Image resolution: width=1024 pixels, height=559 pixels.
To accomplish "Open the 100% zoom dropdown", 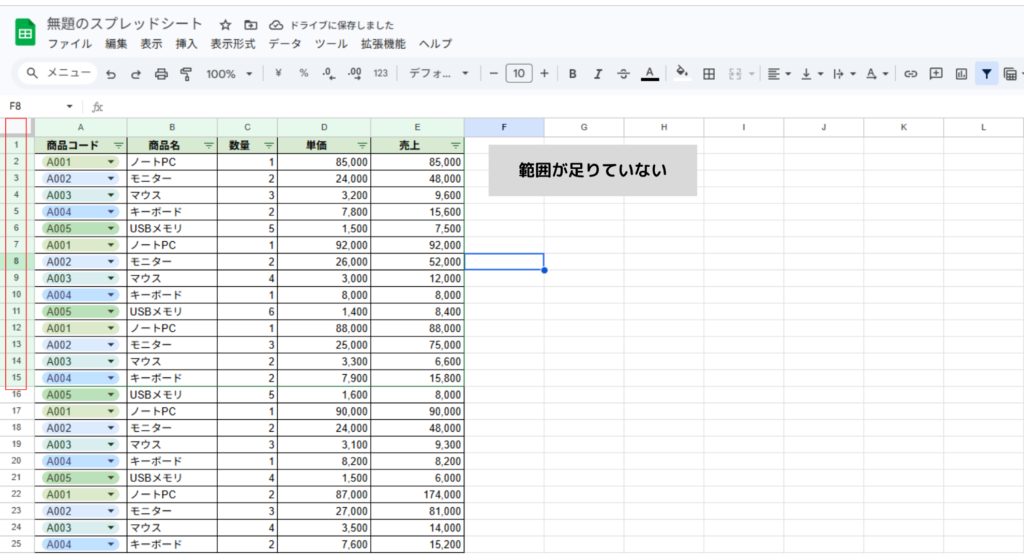I will pyautogui.click(x=228, y=74).
